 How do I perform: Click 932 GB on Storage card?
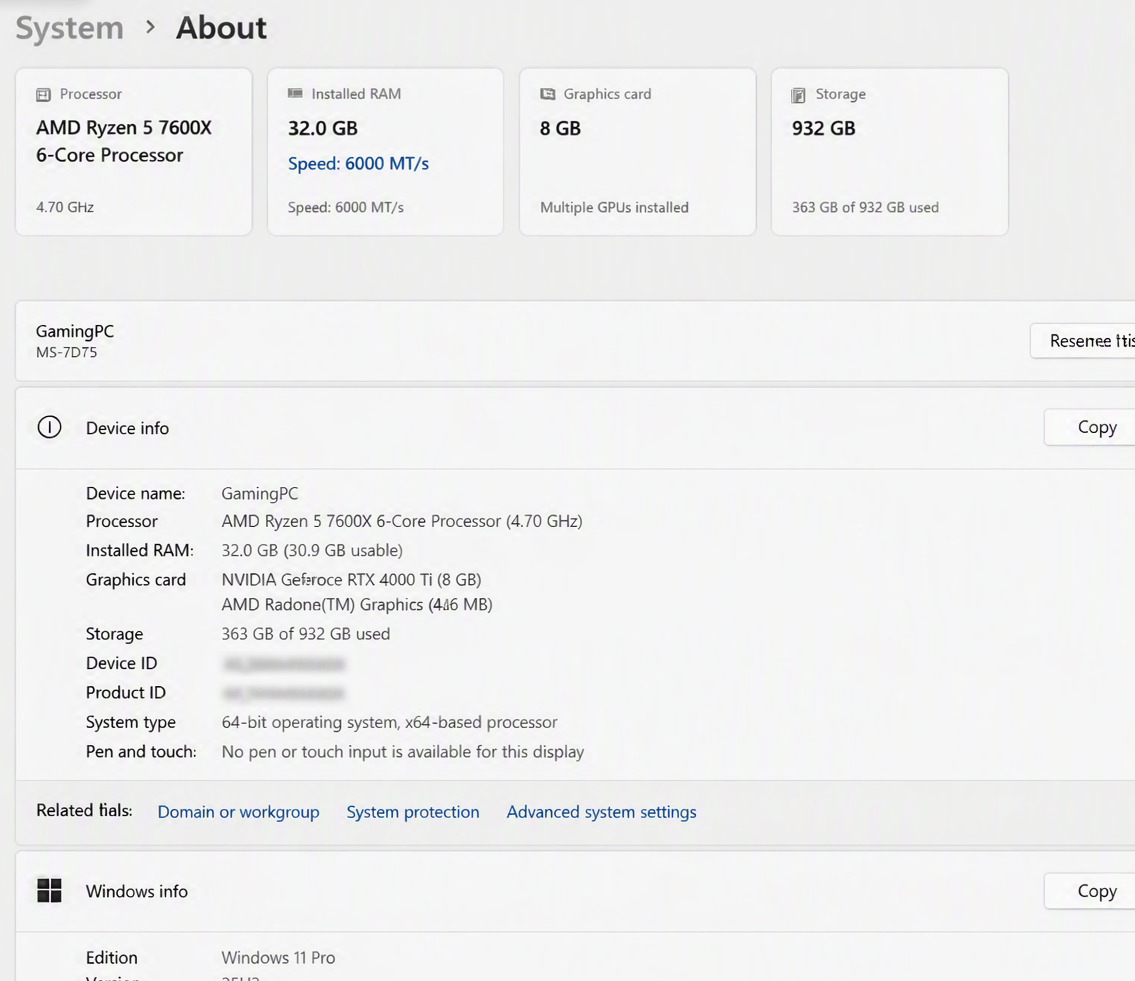point(823,128)
